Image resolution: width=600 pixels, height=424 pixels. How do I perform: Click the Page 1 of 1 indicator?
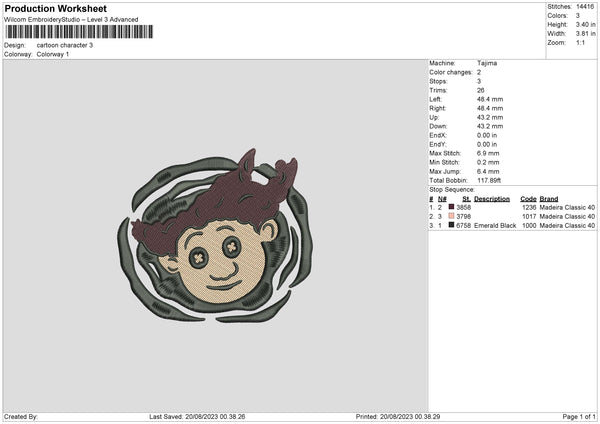pos(579,416)
